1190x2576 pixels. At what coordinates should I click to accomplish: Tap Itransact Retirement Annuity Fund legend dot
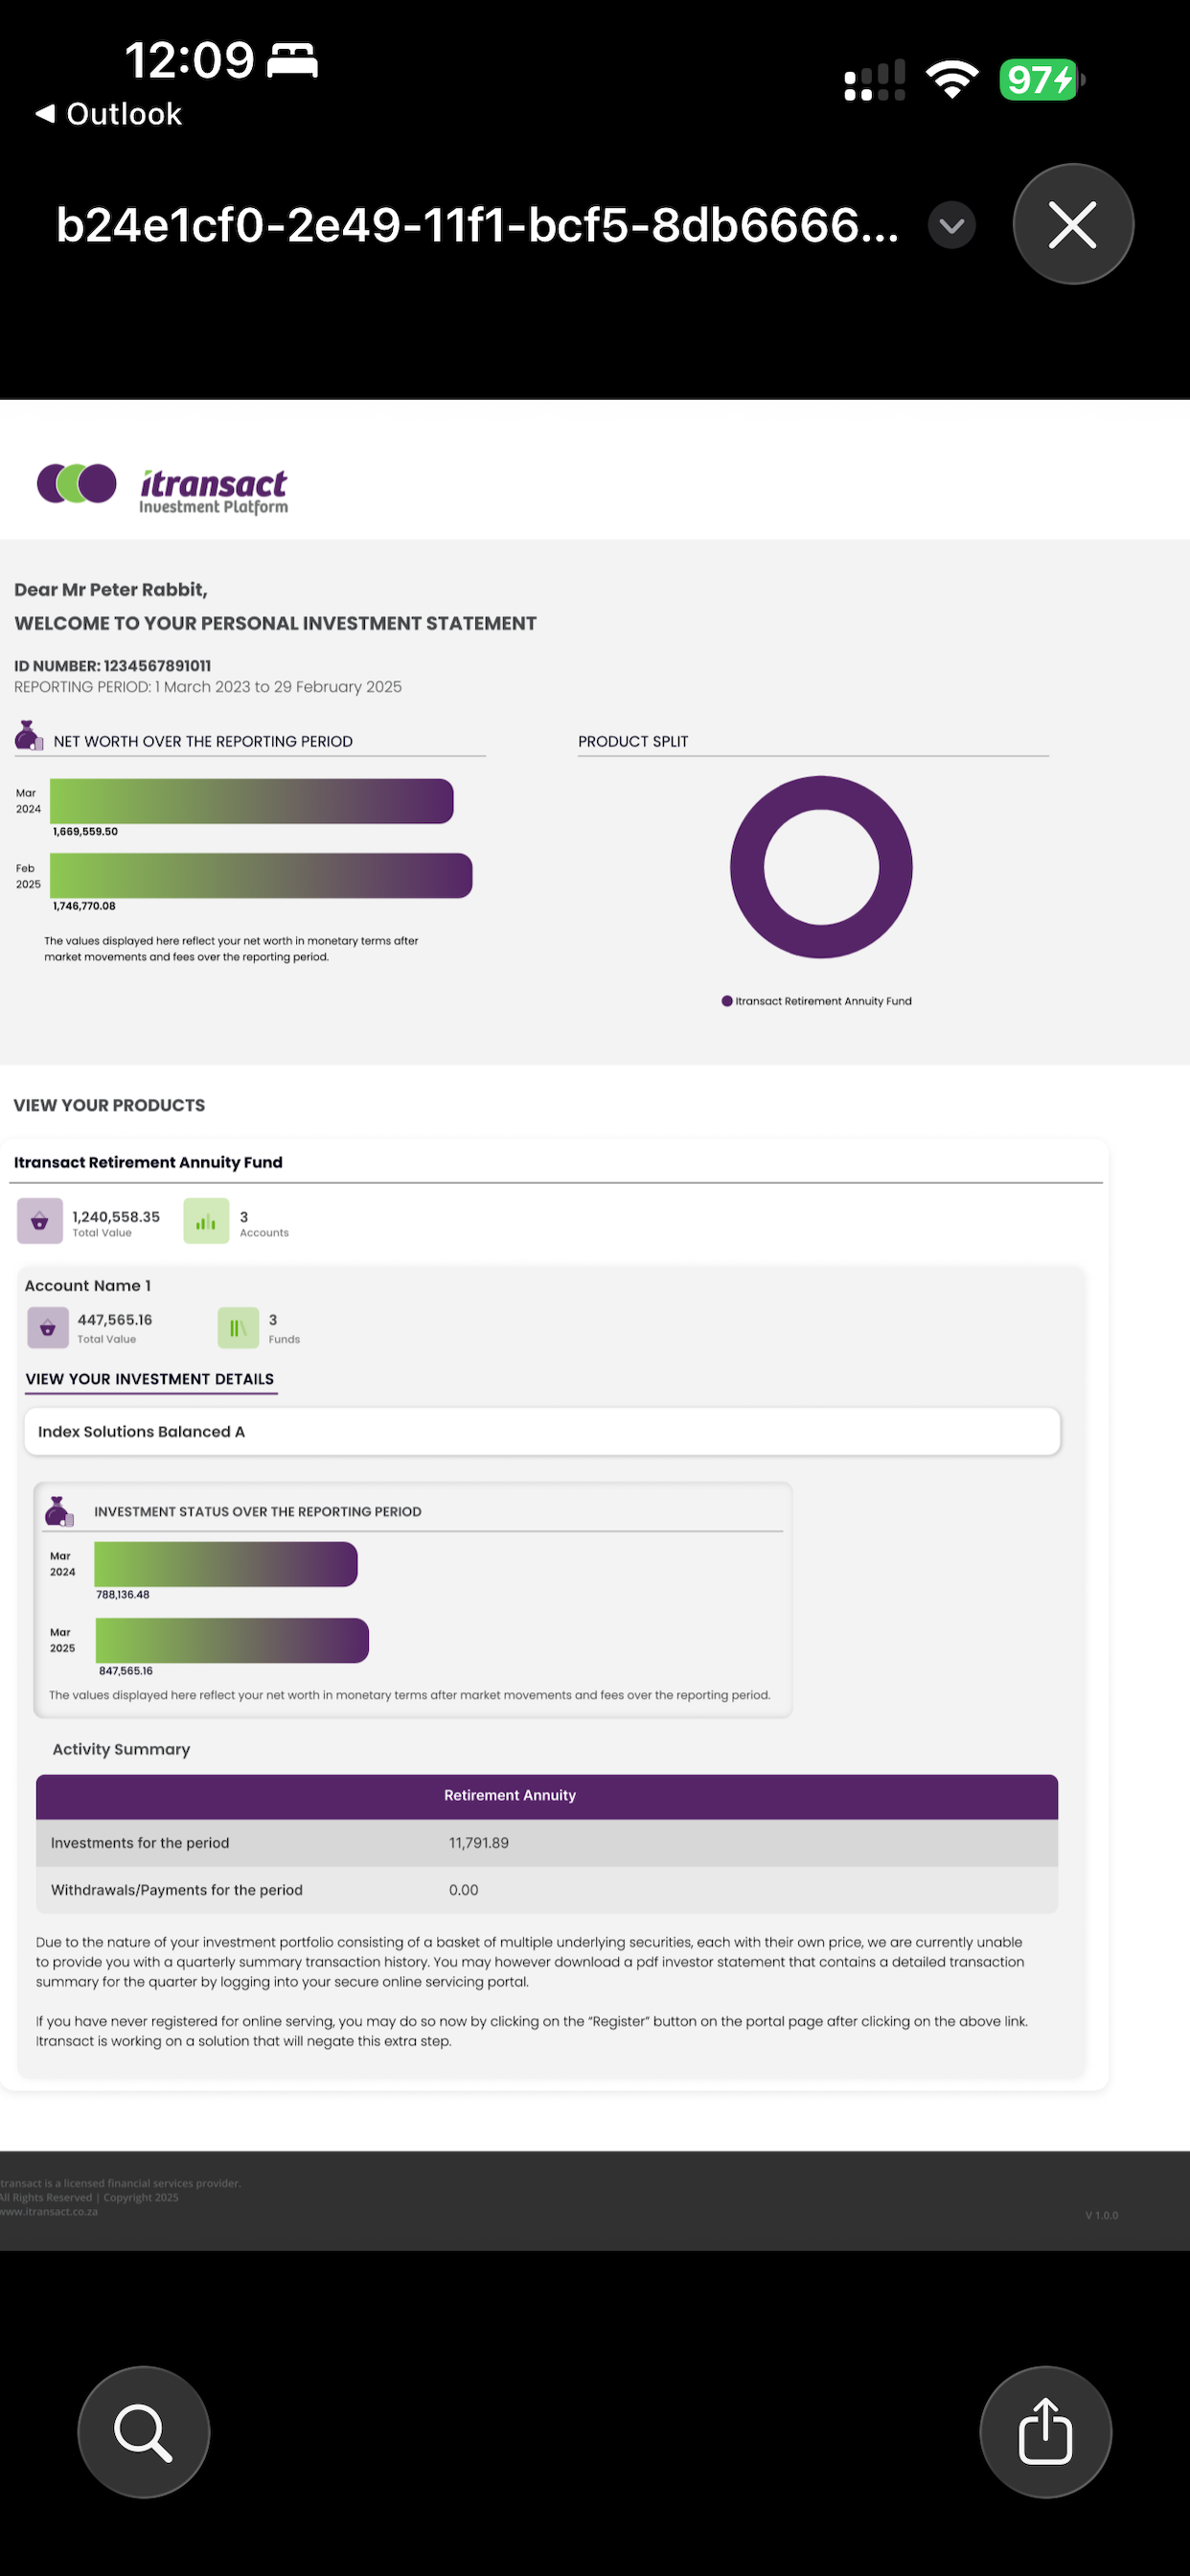coord(727,1001)
